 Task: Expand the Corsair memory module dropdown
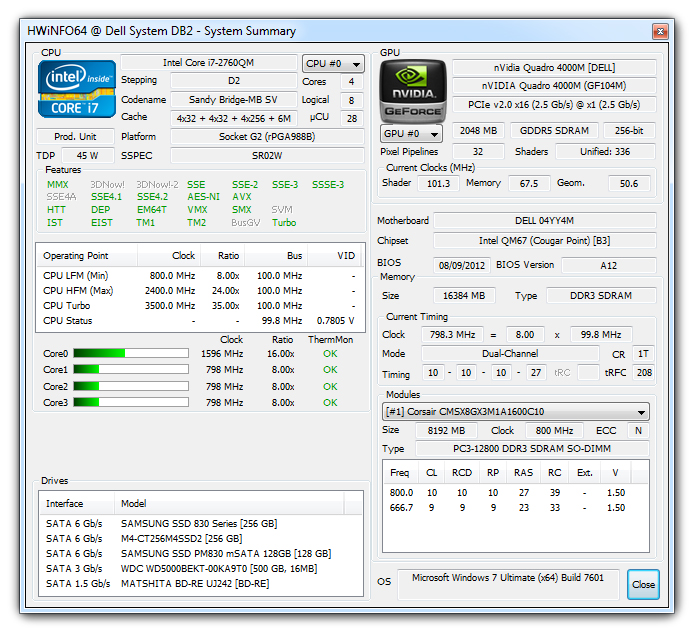(516, 411)
